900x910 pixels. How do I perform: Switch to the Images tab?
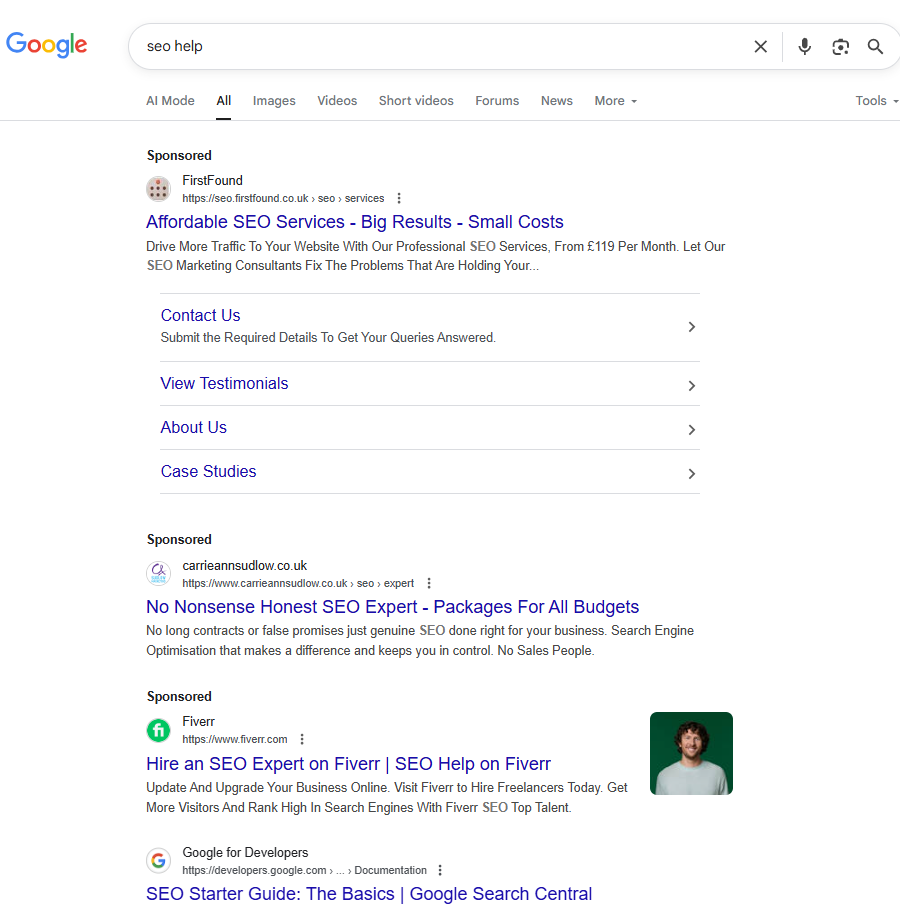274,101
